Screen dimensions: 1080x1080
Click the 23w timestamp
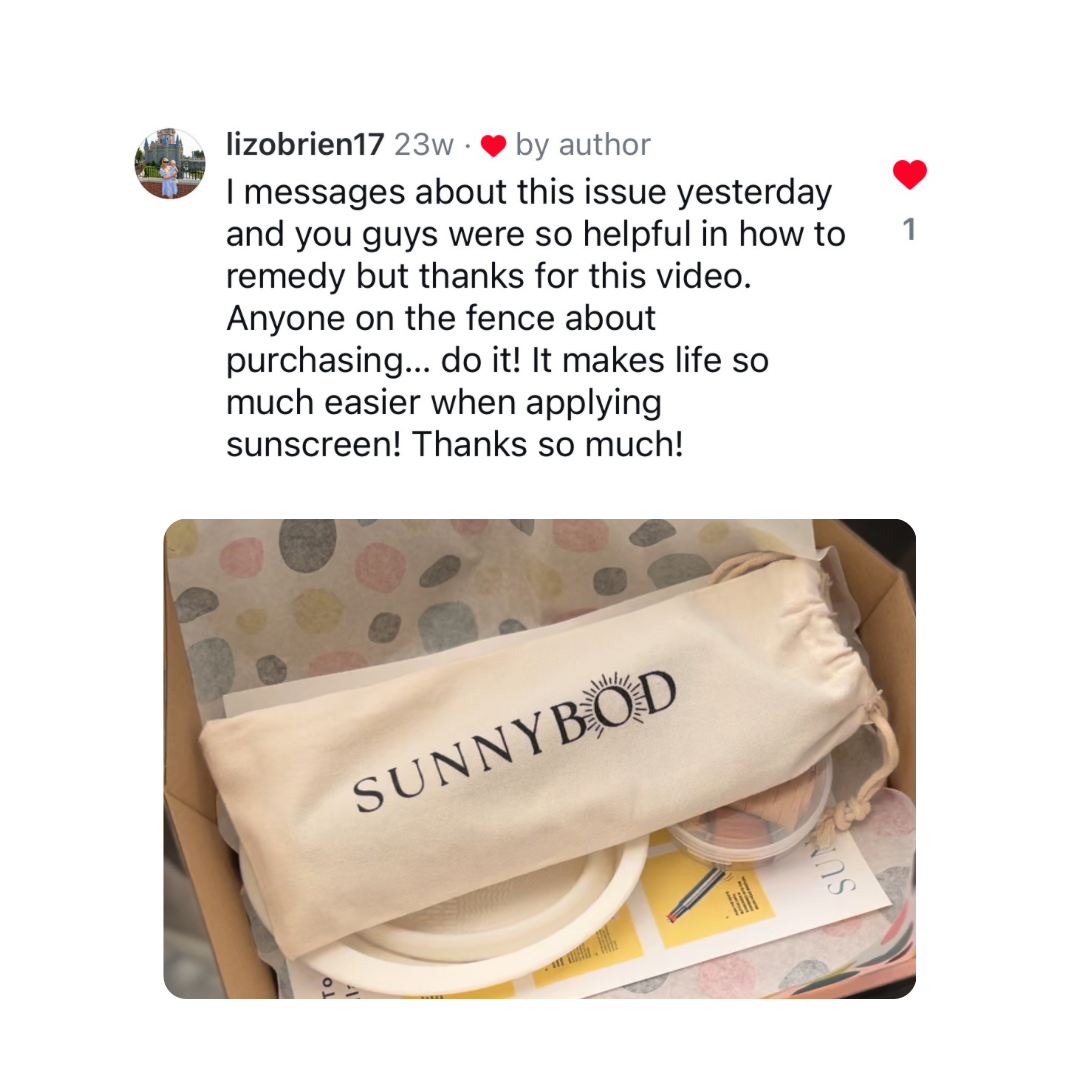tap(424, 145)
